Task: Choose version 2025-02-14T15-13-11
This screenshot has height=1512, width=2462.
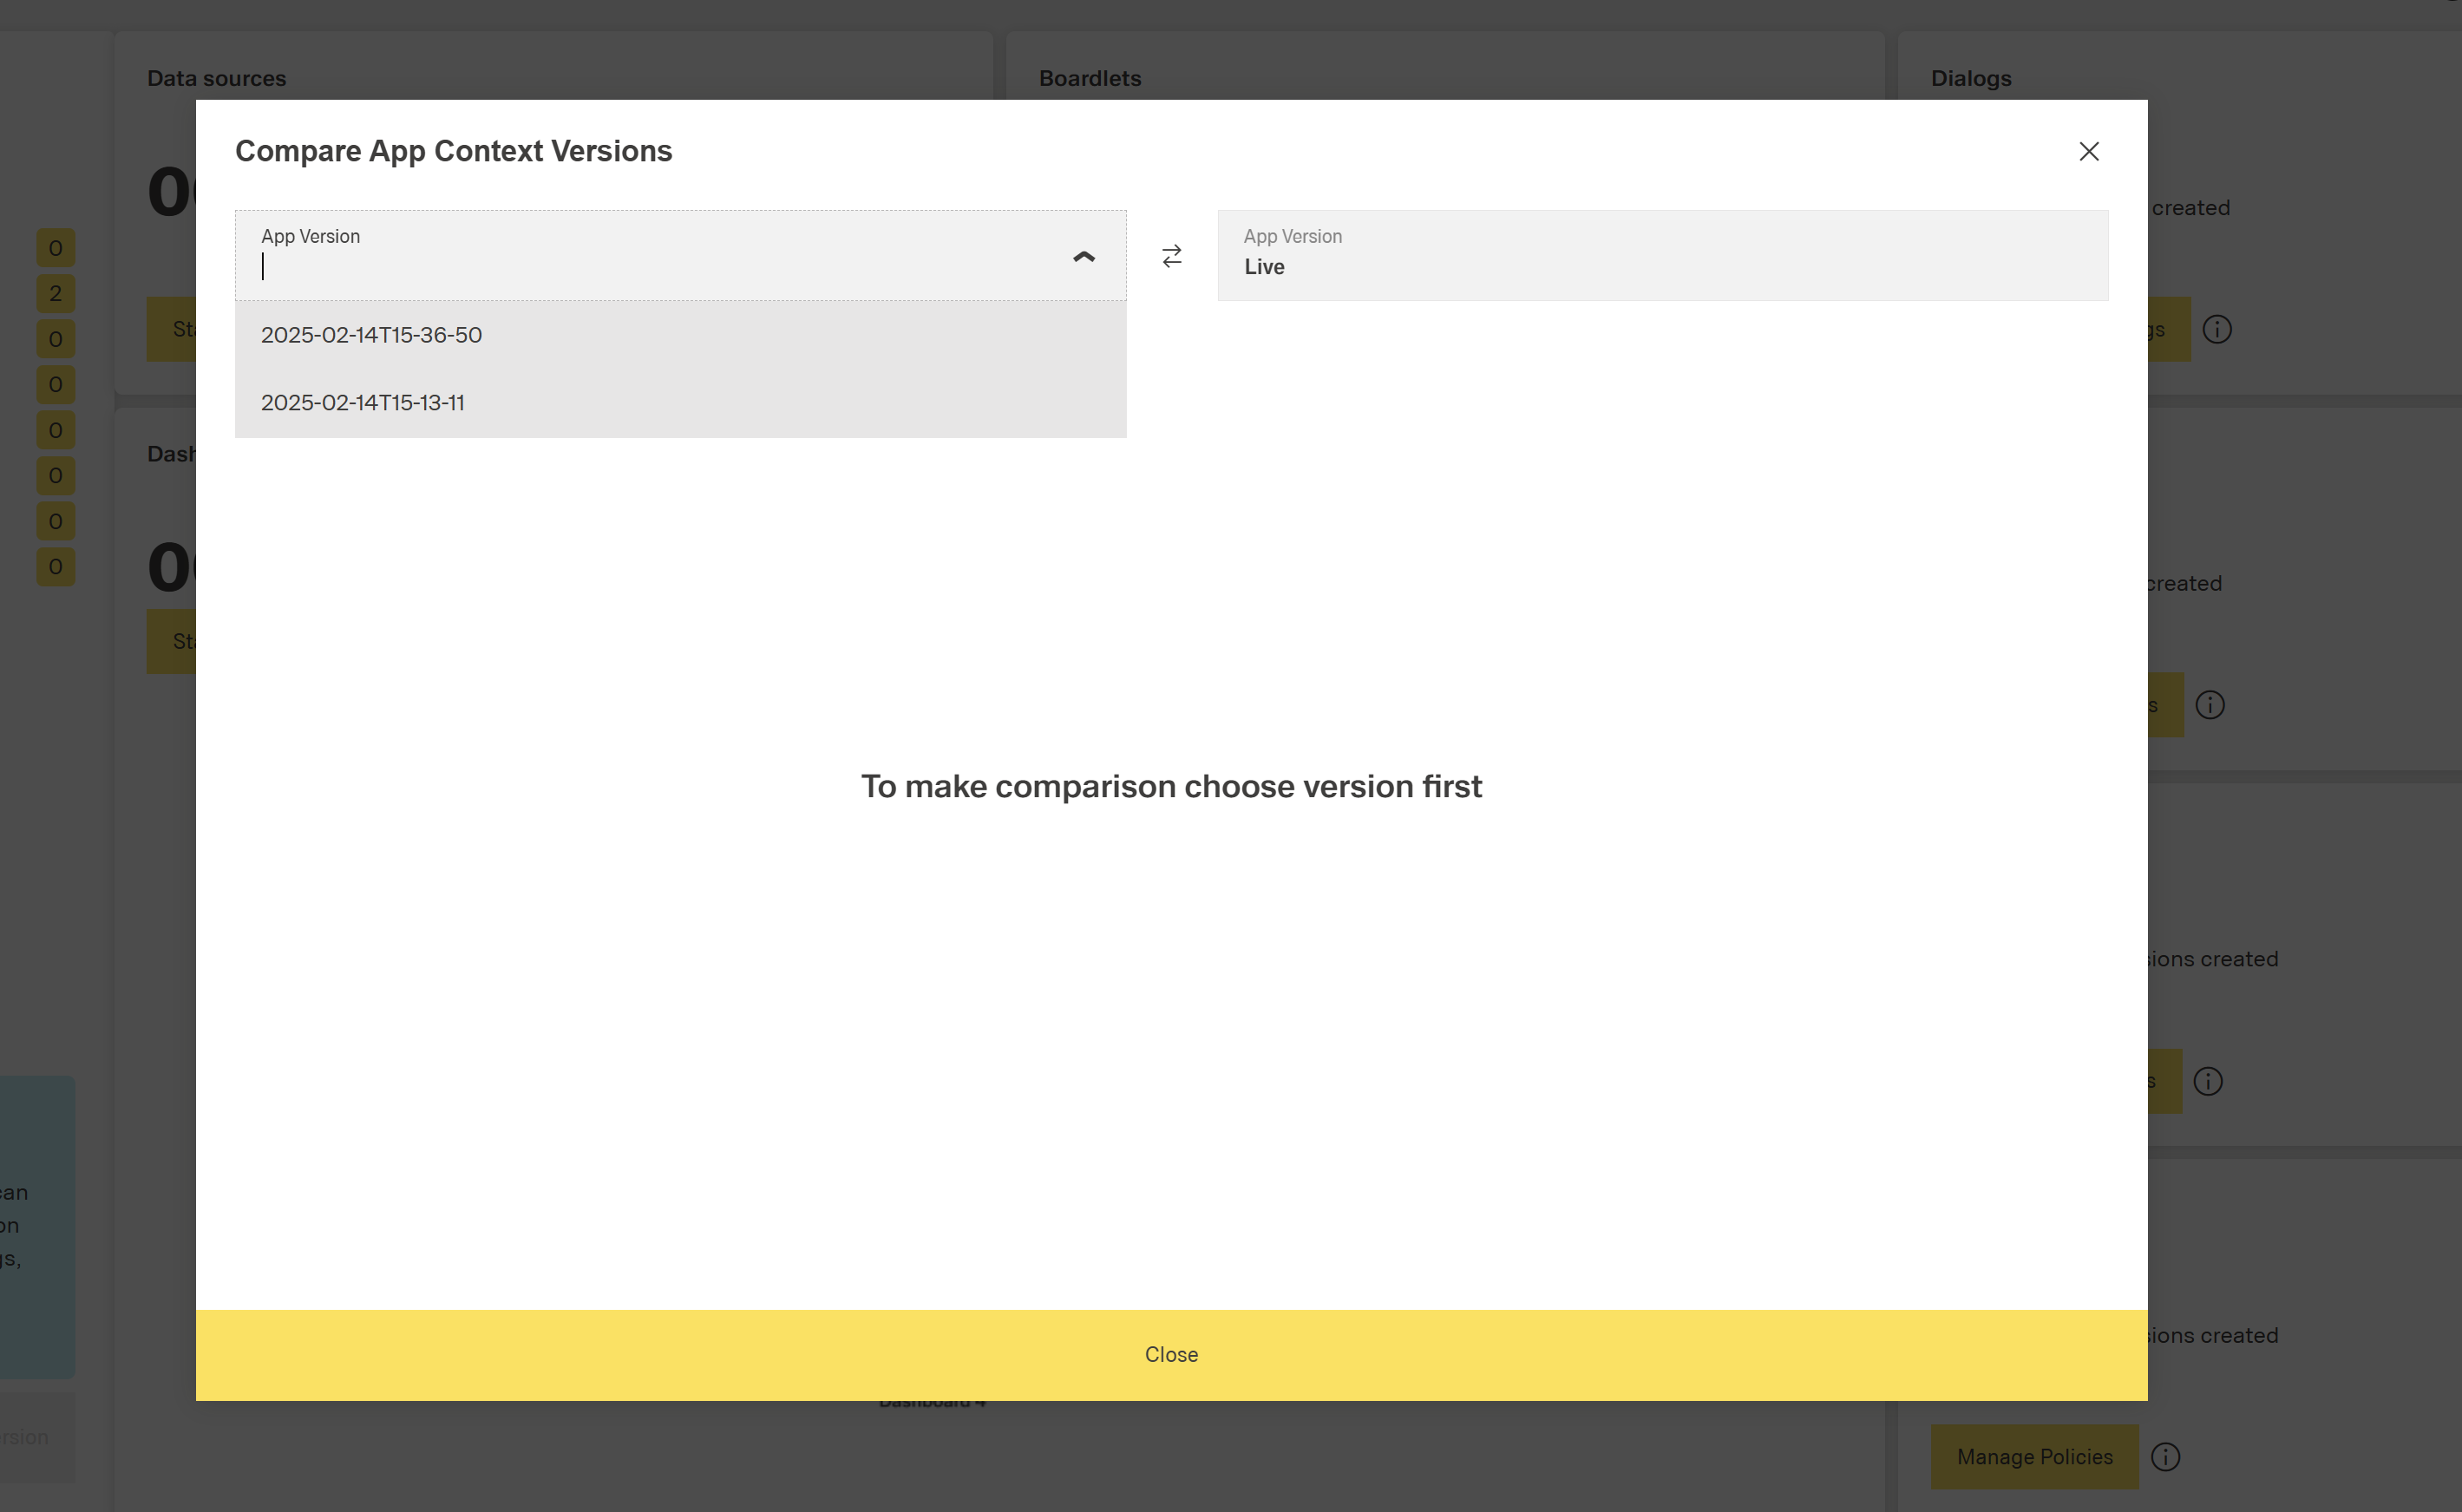Action: 363,402
